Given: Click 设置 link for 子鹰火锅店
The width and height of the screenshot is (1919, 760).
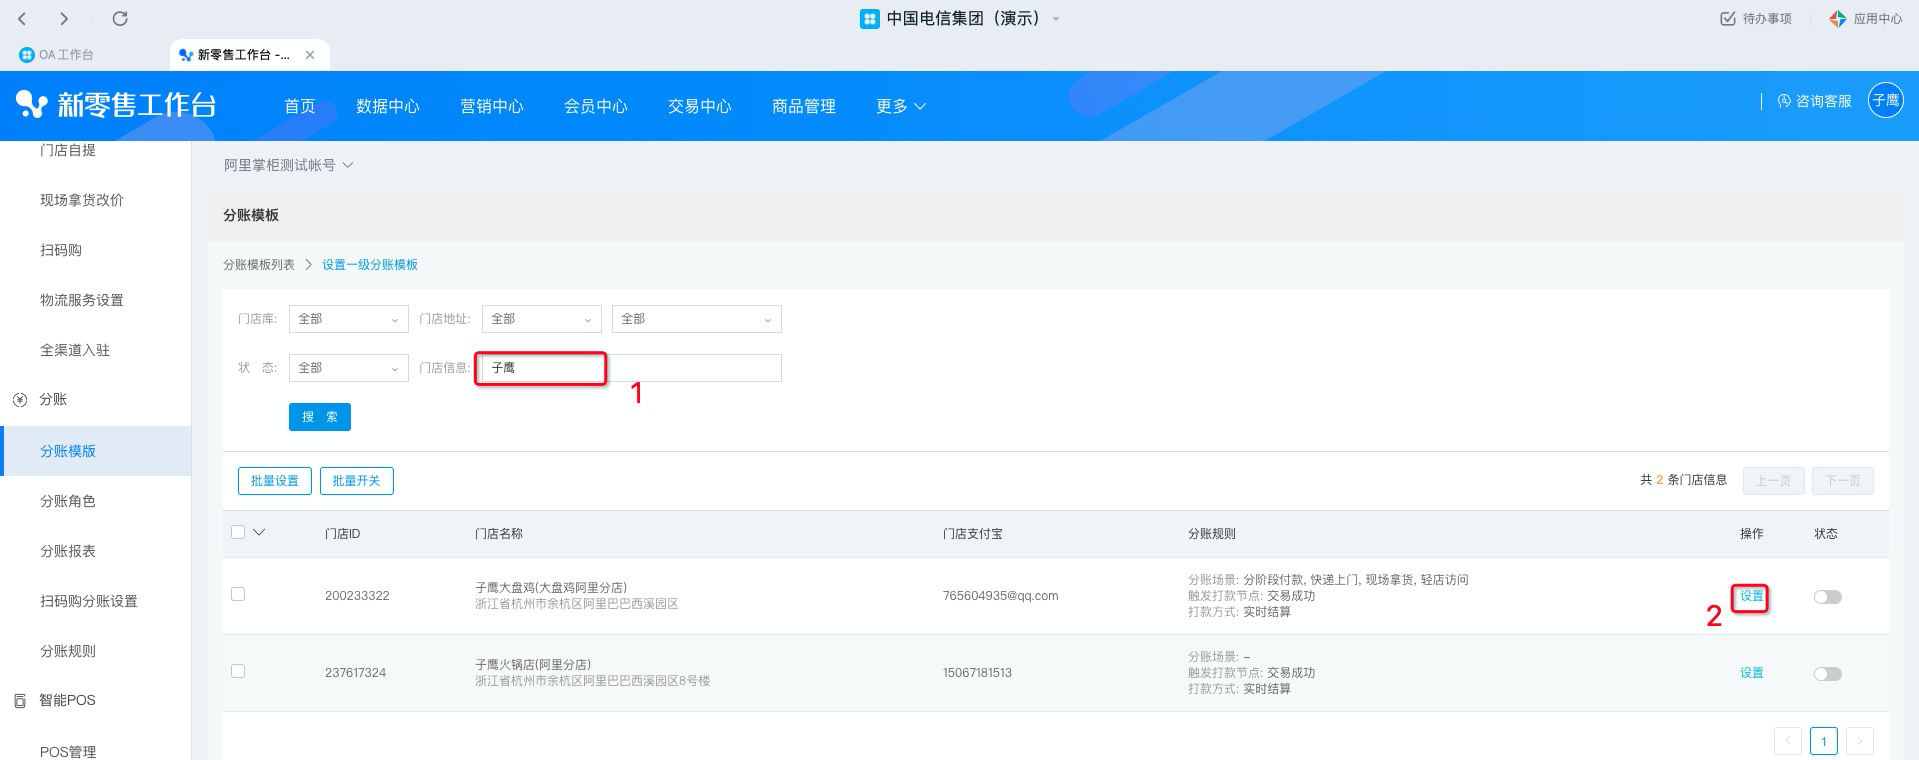Looking at the screenshot, I should coord(1751,673).
